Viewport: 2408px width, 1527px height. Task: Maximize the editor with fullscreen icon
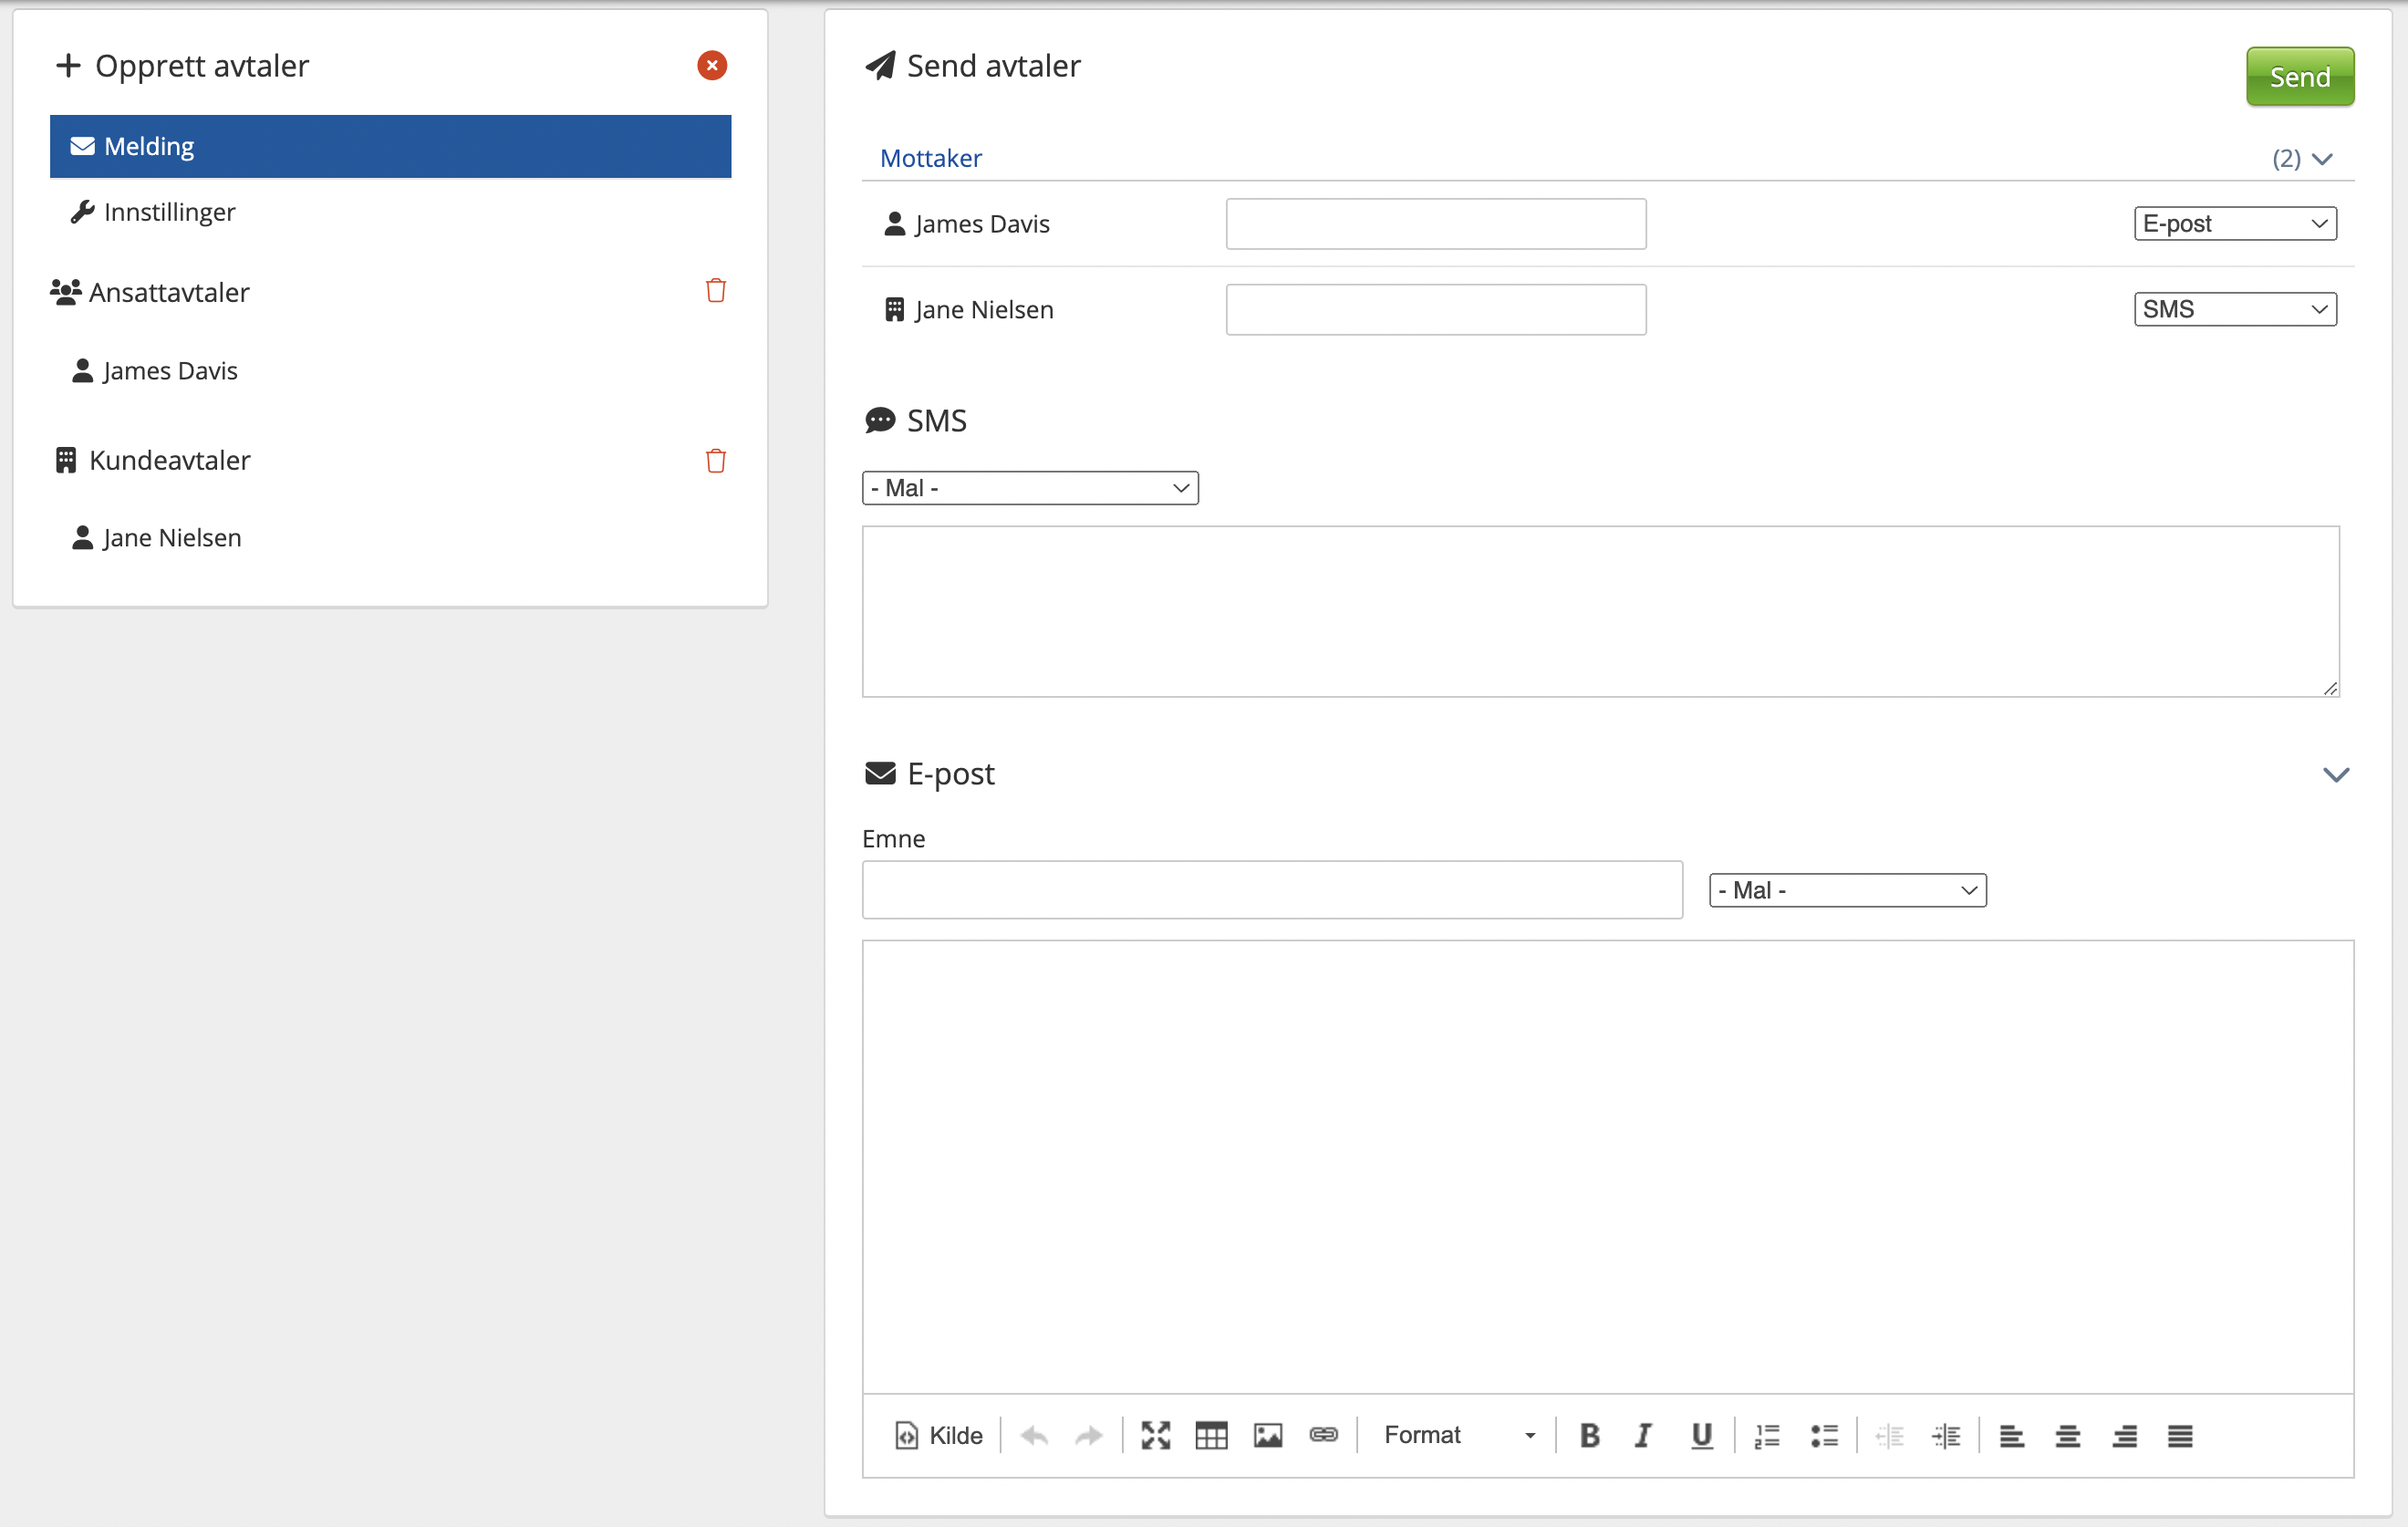[x=1155, y=1436]
